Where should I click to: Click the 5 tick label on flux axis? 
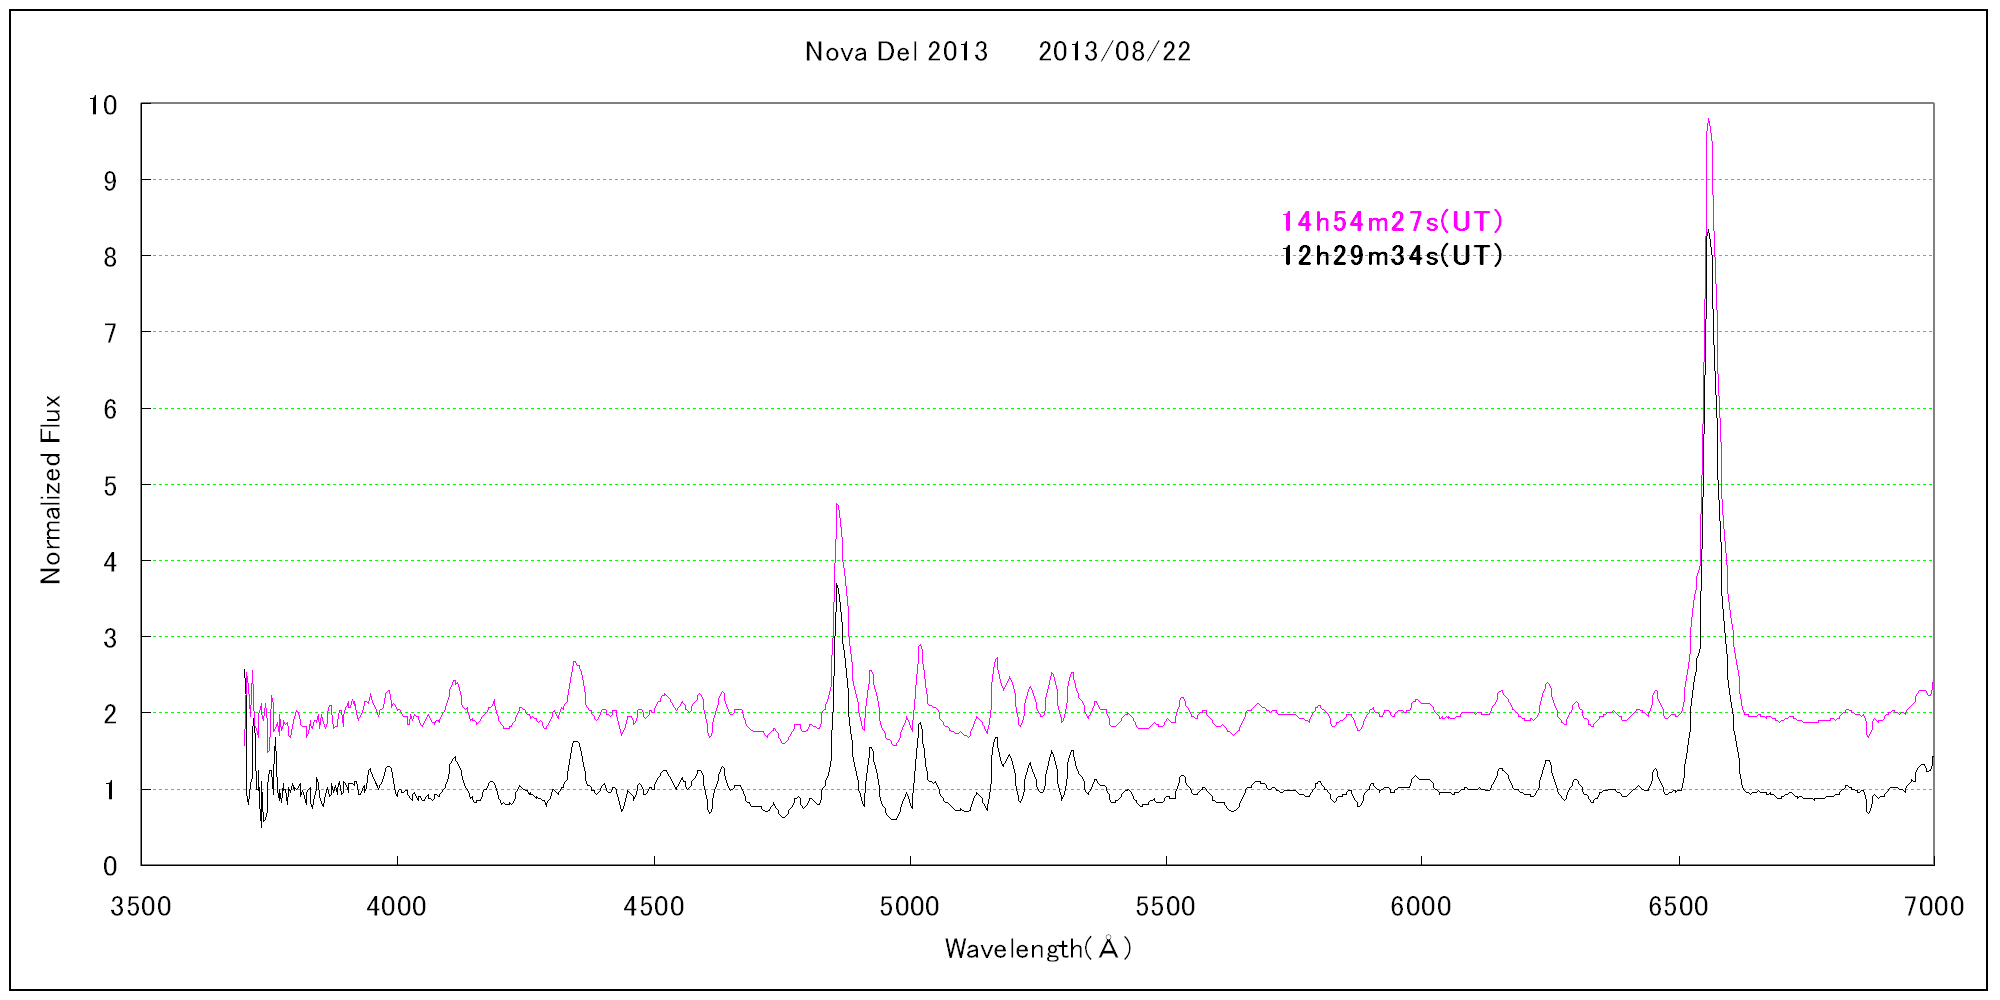click(110, 486)
